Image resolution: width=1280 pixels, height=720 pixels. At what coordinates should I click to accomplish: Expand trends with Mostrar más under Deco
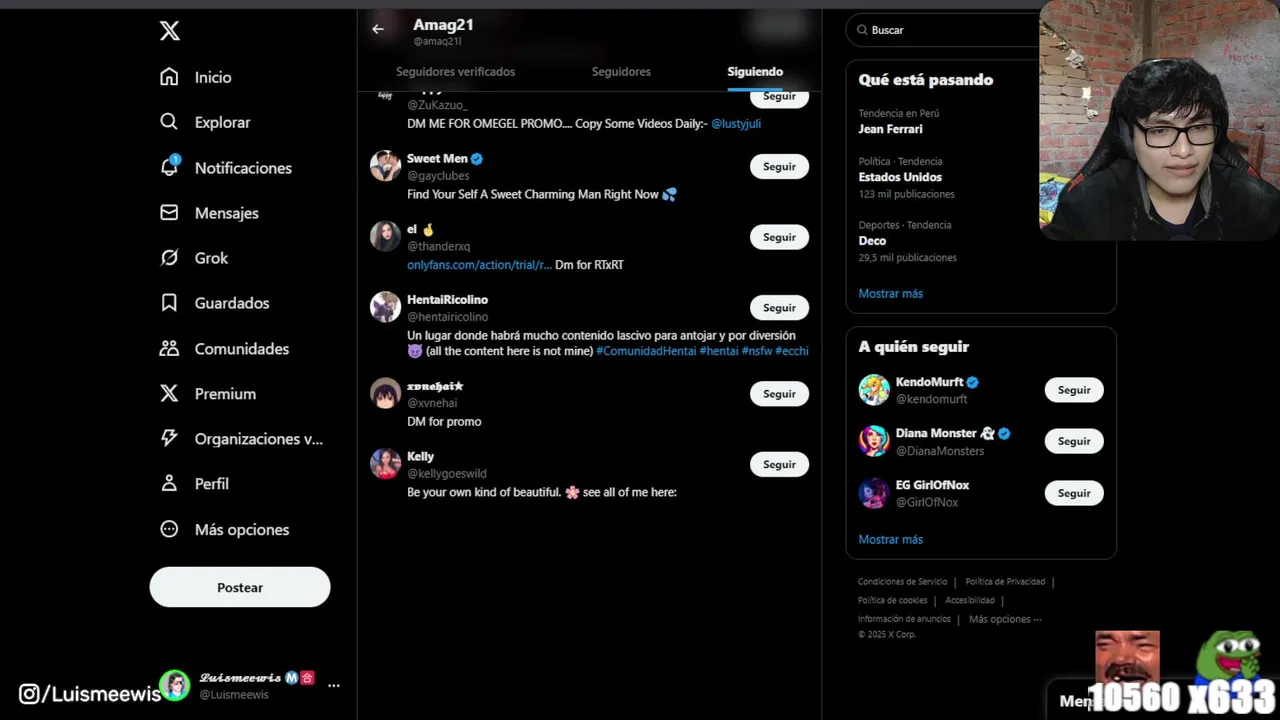point(890,293)
